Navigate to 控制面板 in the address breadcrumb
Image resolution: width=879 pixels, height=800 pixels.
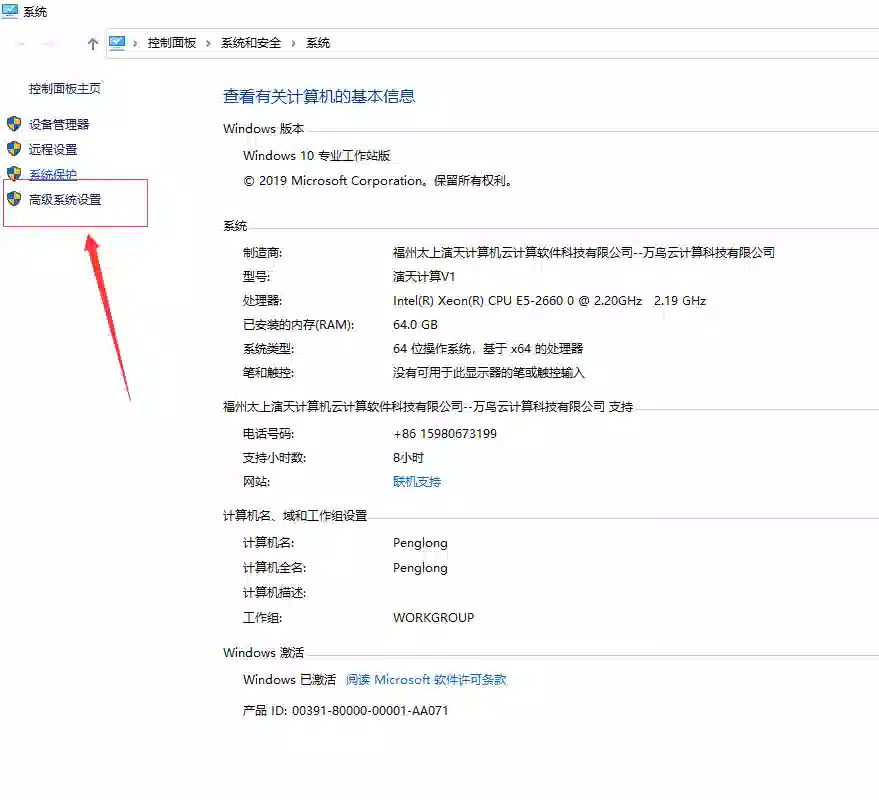[x=172, y=43]
